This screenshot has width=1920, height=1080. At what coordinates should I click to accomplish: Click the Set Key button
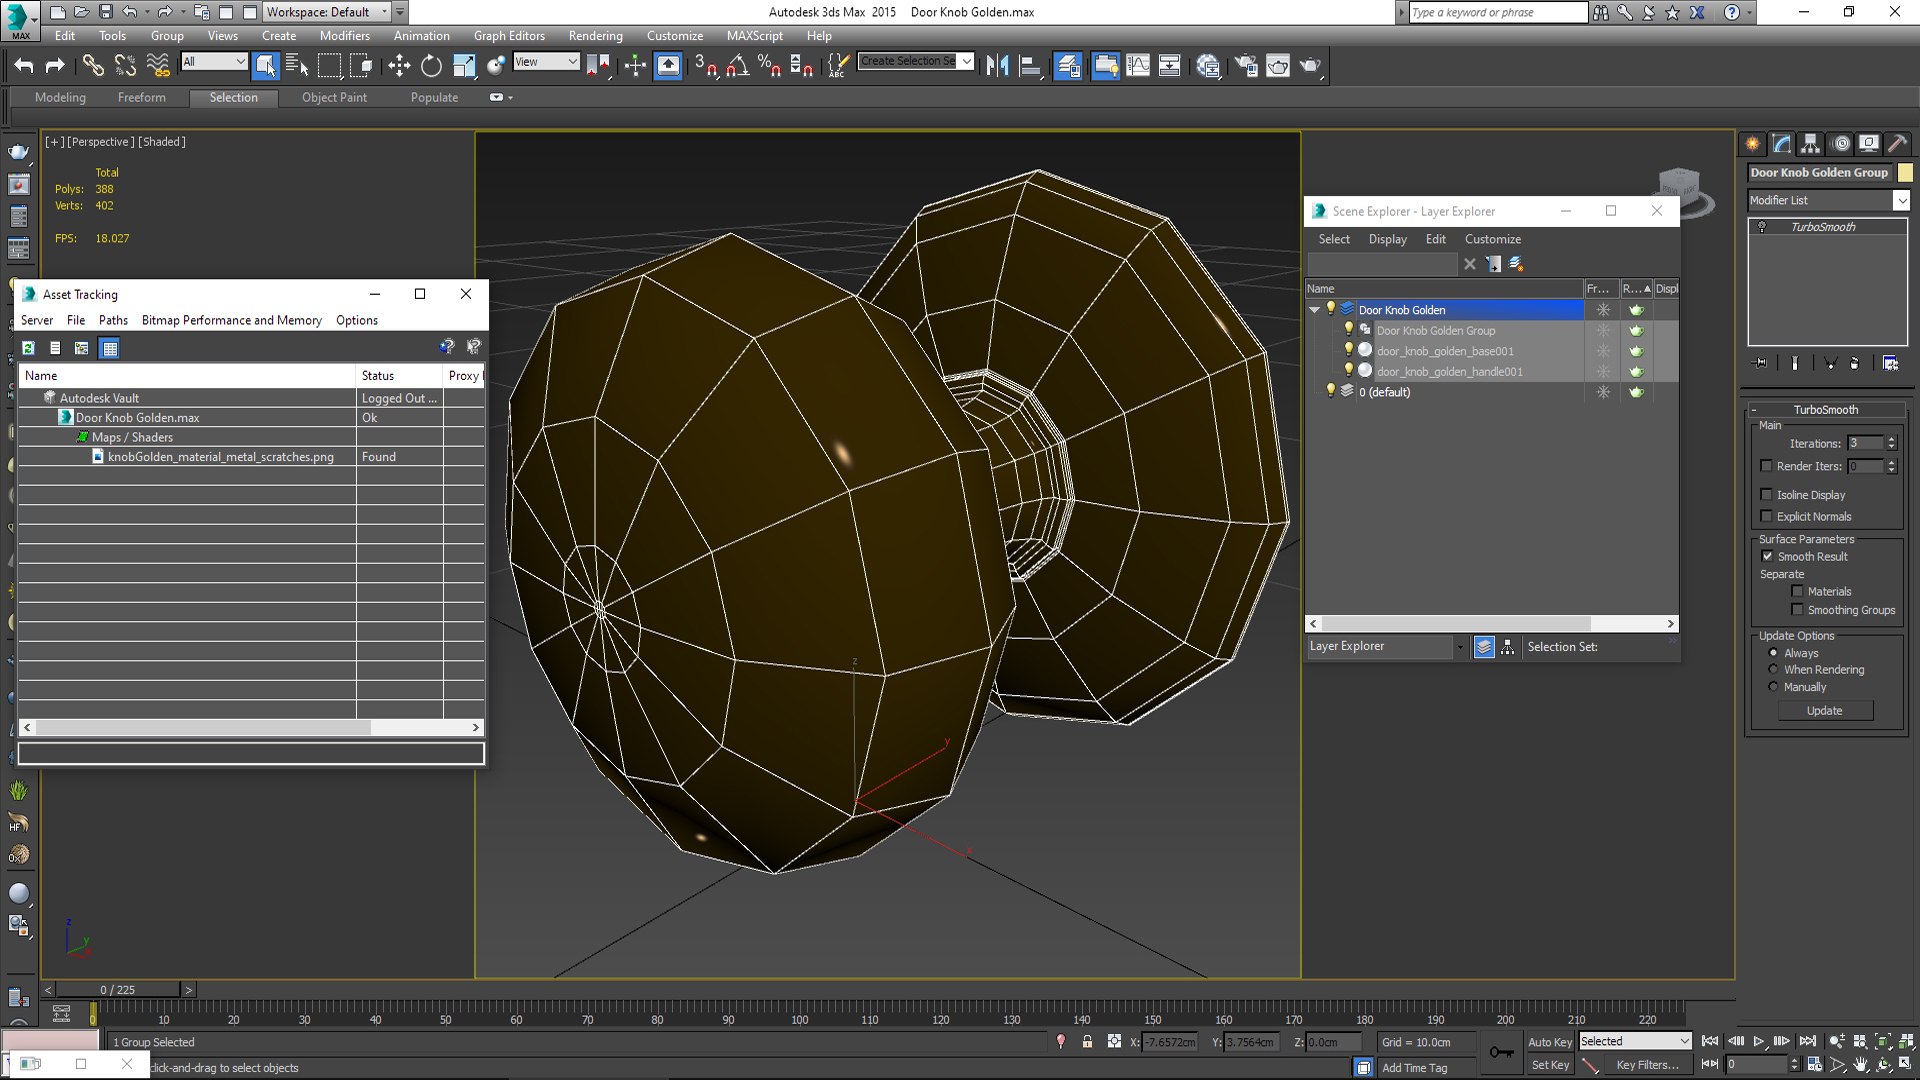[x=1550, y=1066]
